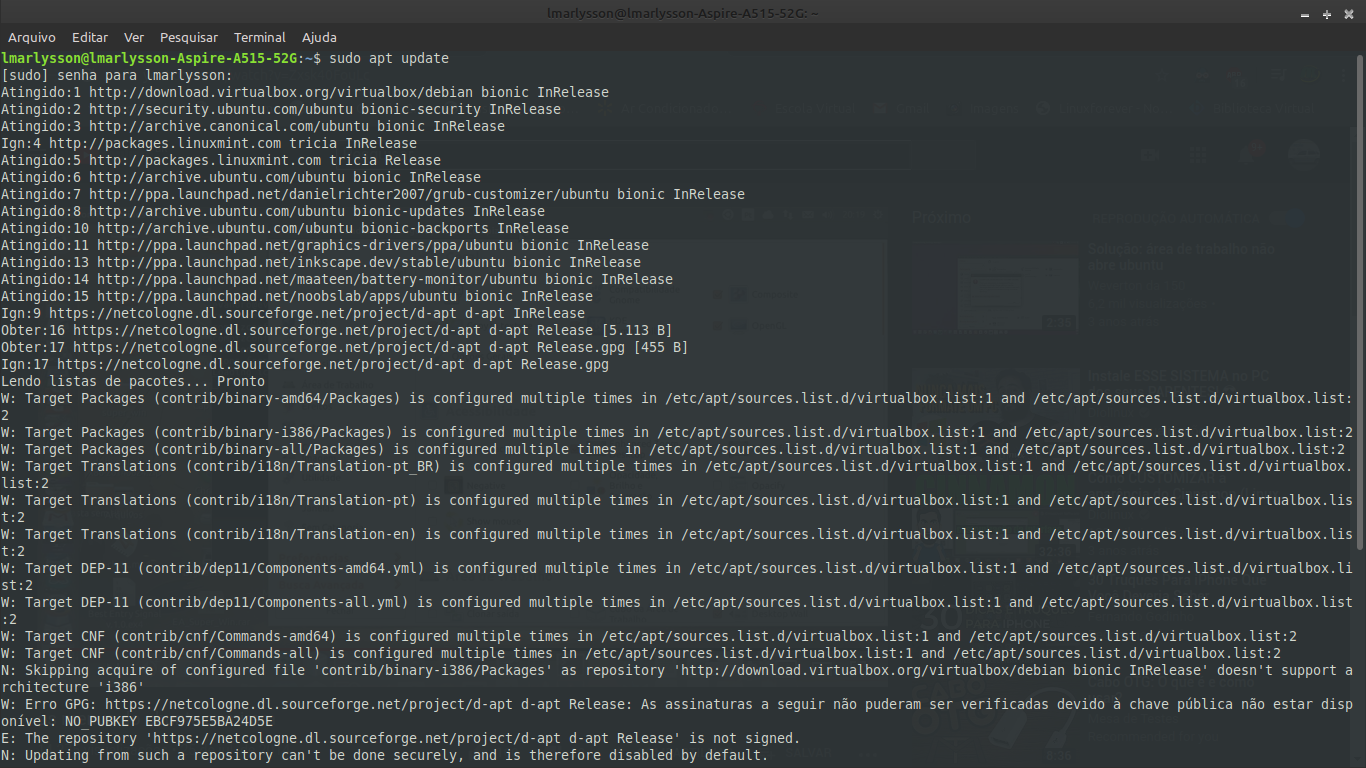Click 'Lendo listas de pacotes... Pronto'
Screen dimensions: 1366x768
point(133,381)
